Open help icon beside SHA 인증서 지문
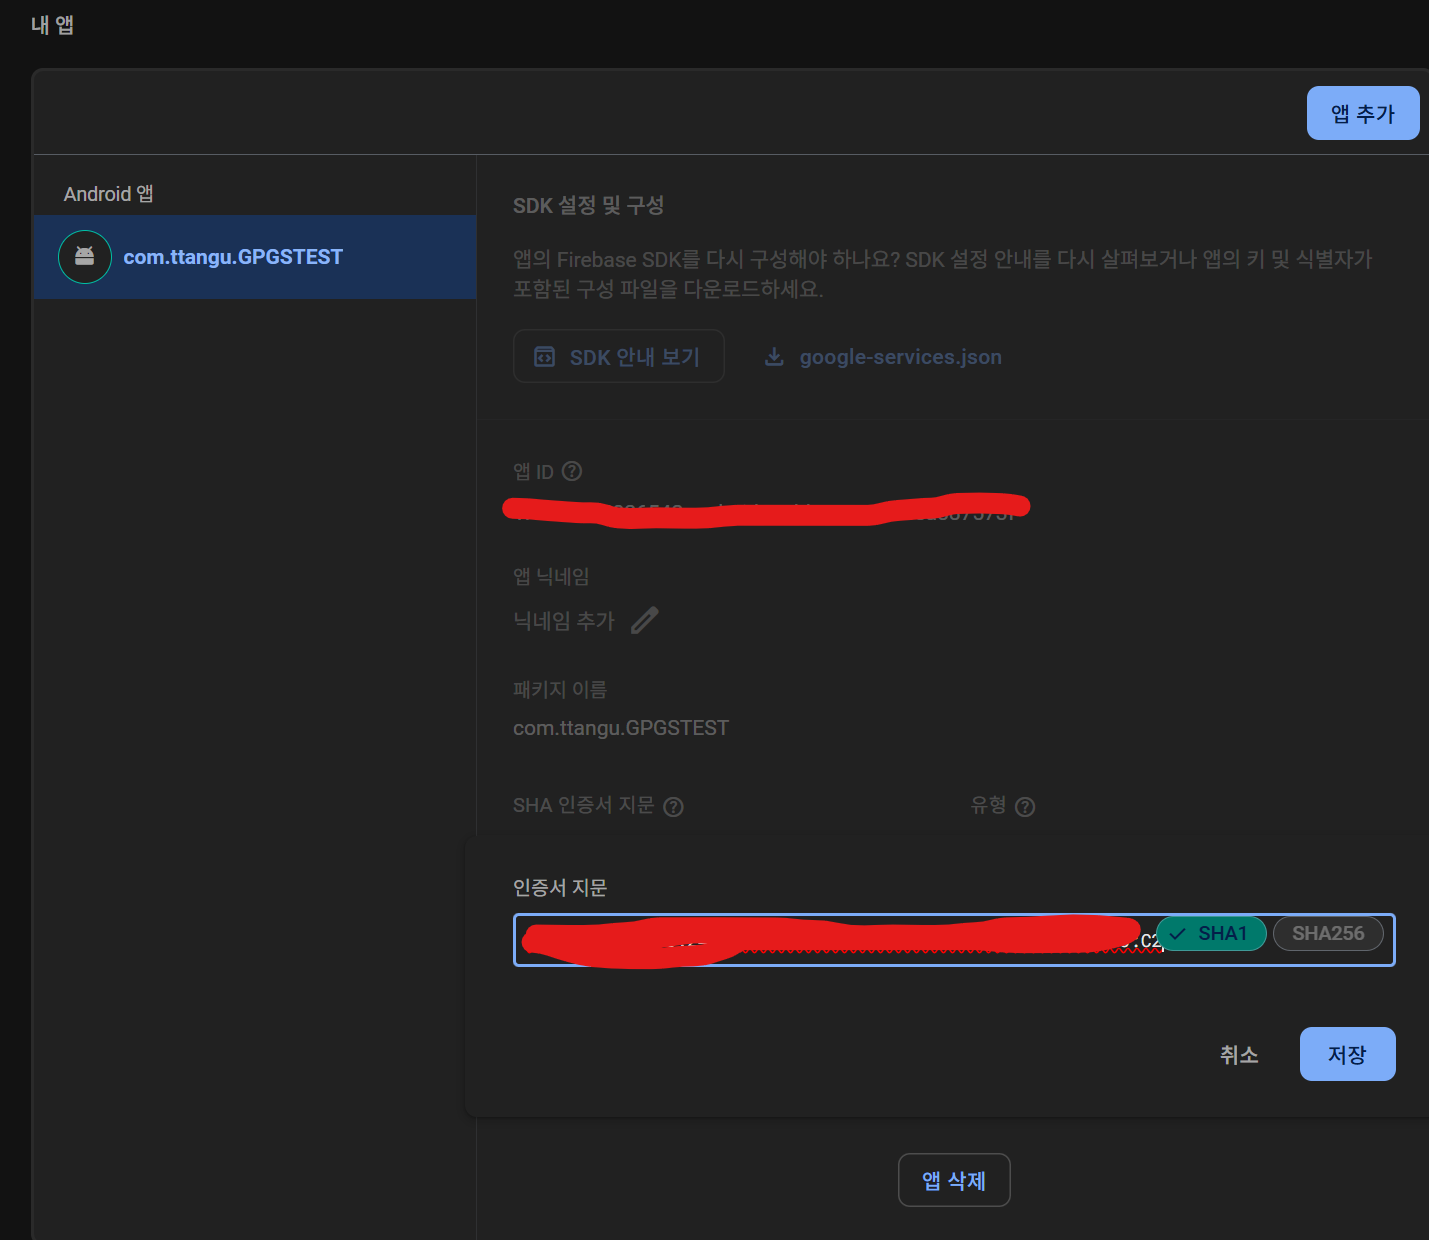The height and width of the screenshot is (1240, 1429). (x=674, y=806)
